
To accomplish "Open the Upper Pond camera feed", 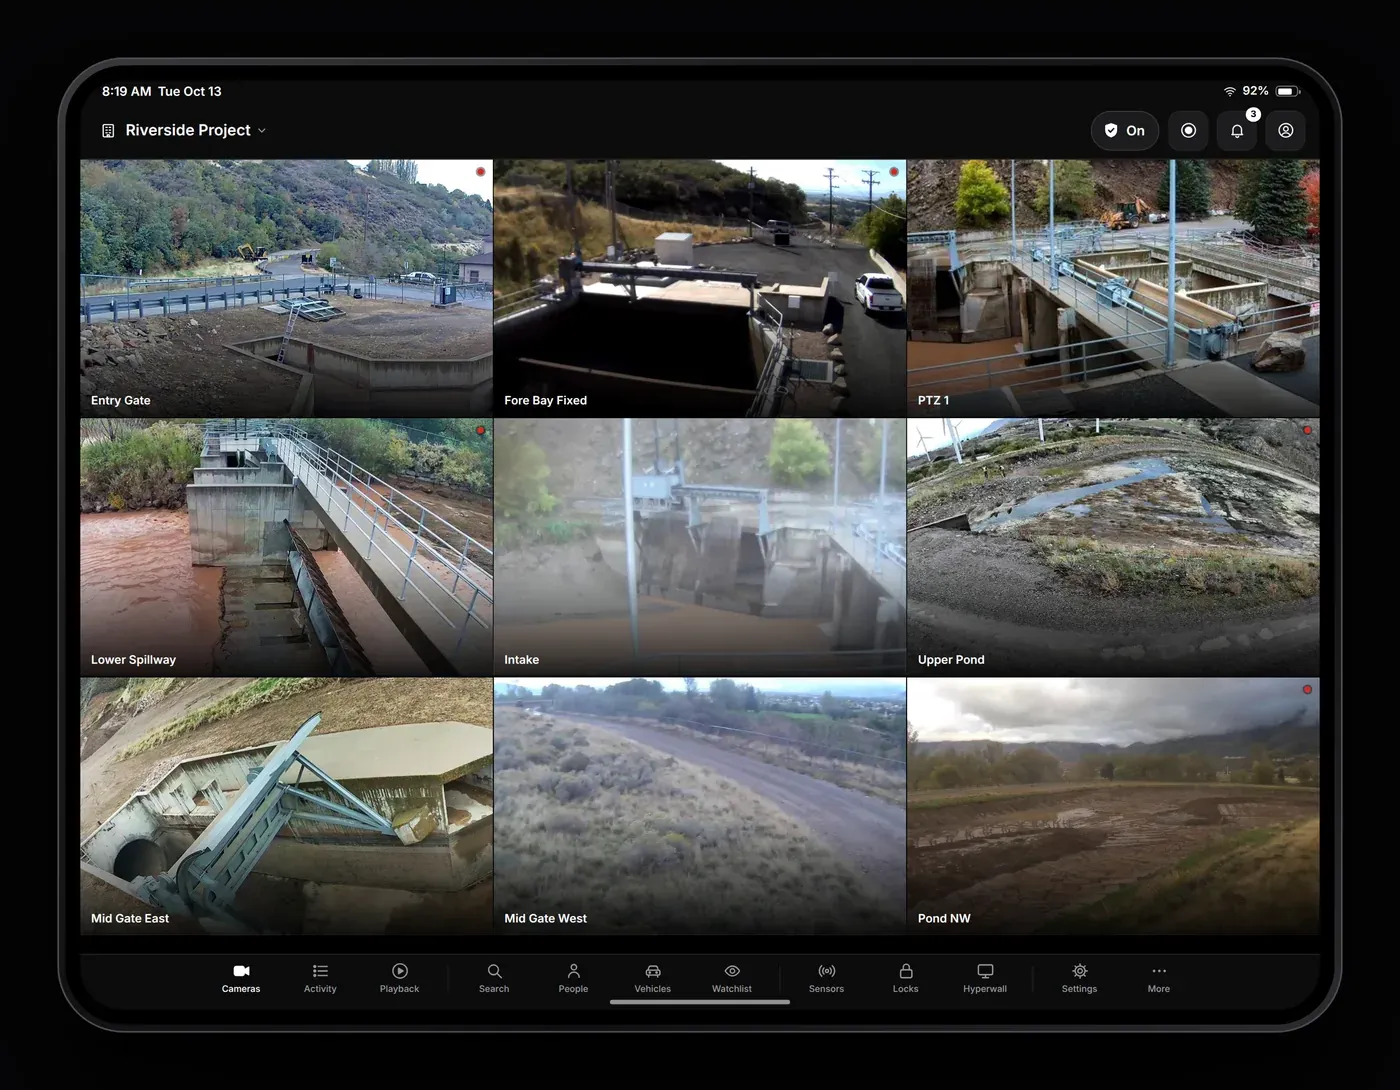I will coord(1113,547).
